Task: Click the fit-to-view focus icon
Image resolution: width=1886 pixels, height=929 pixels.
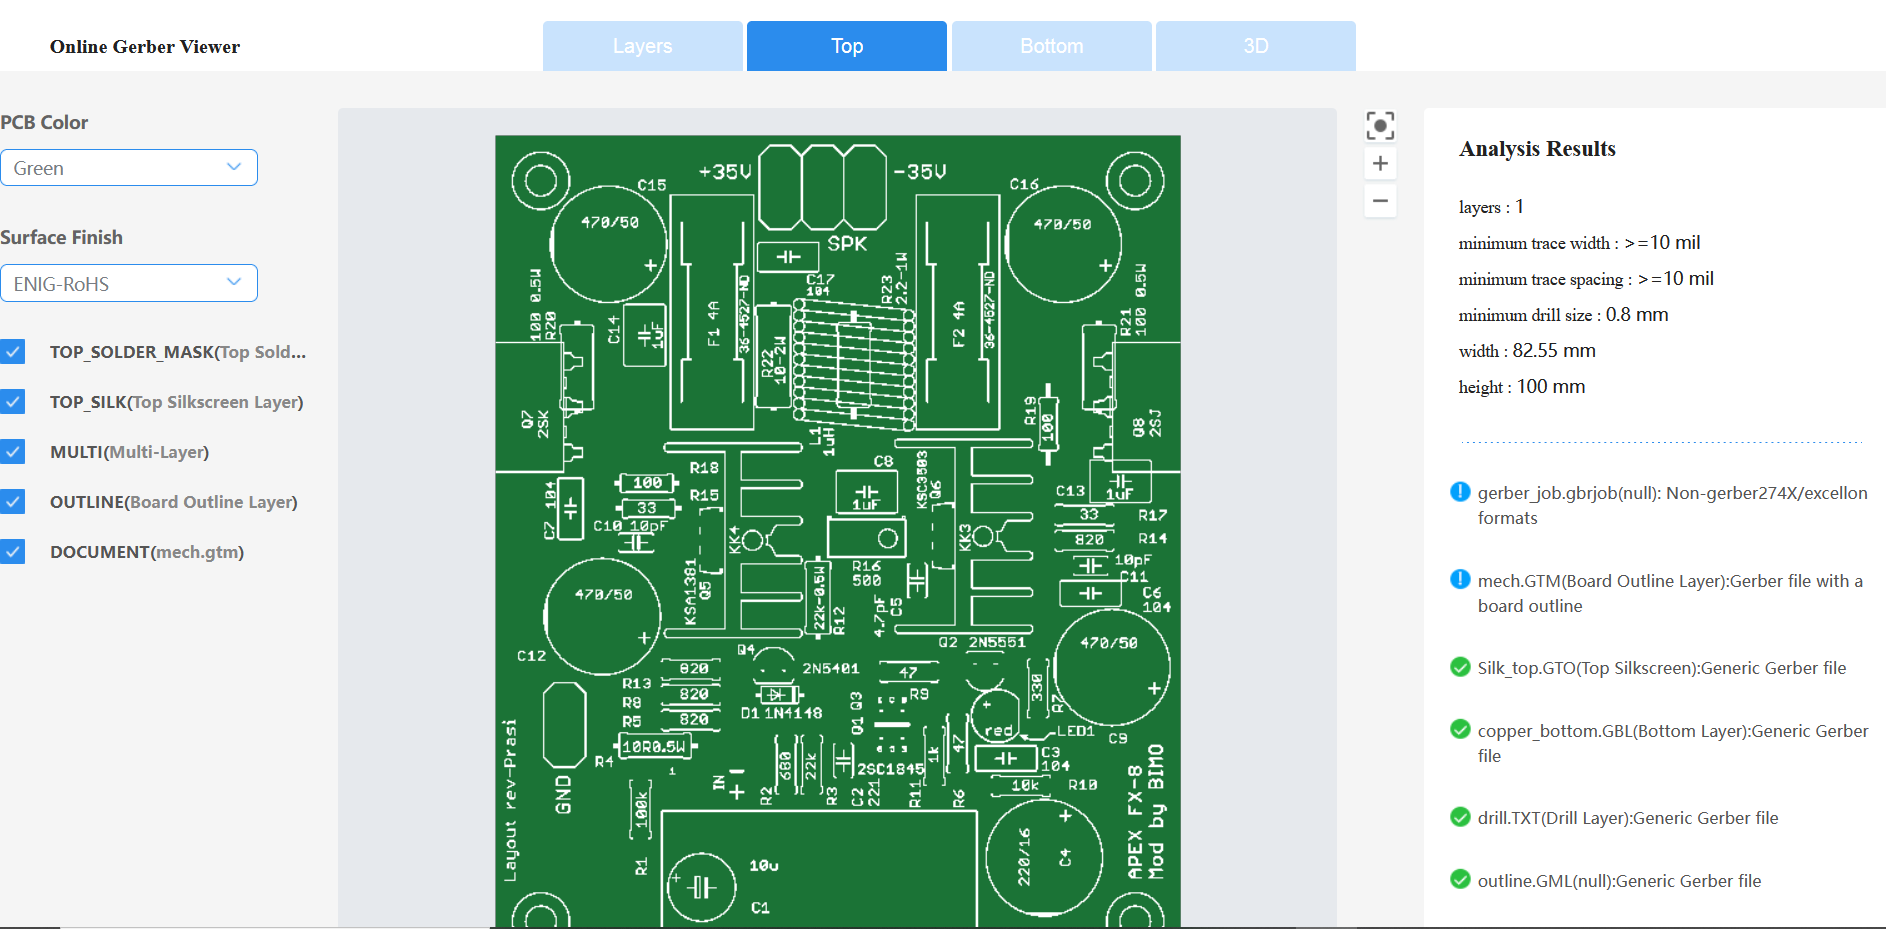Action: [1380, 126]
